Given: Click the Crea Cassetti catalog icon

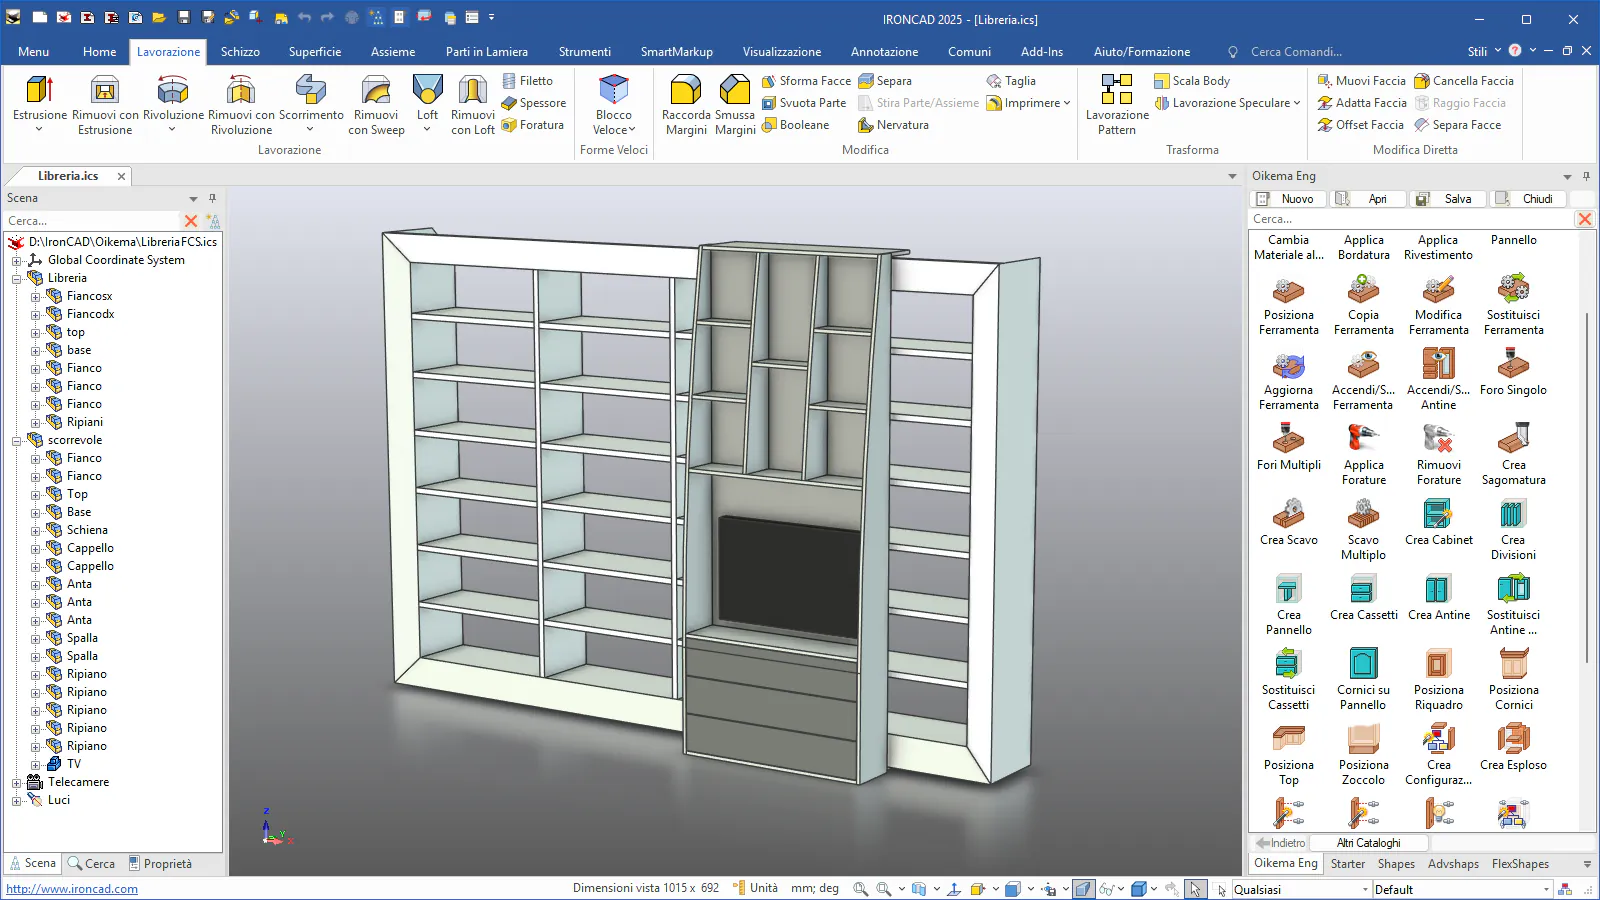Looking at the screenshot, I should (1363, 590).
